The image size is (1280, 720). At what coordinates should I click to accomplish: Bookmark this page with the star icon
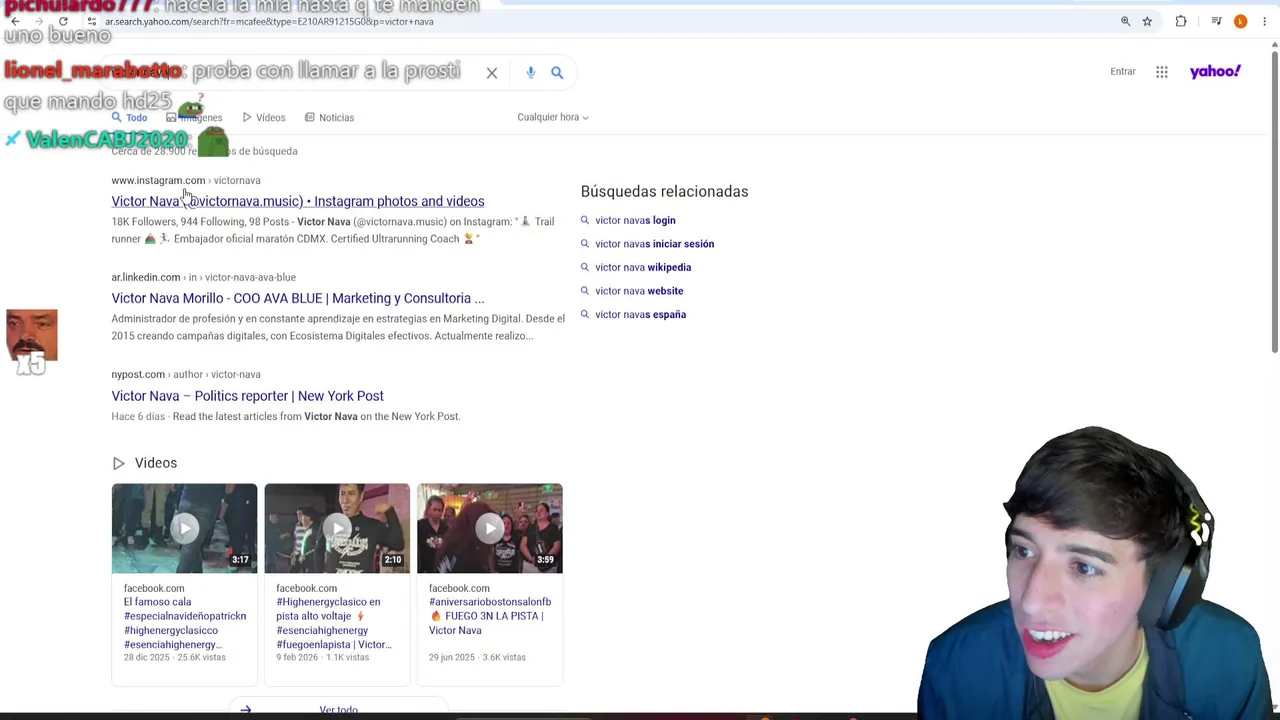coord(1147,21)
